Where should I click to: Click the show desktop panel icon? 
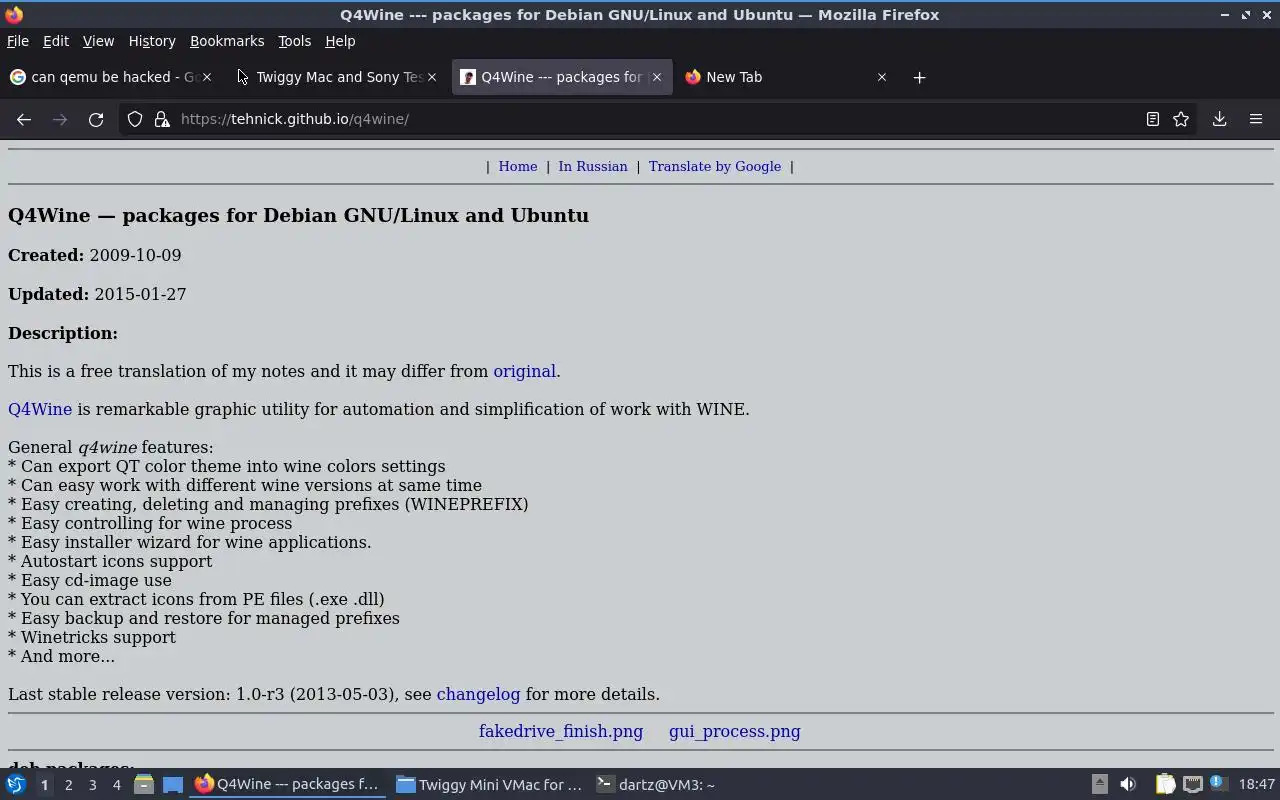(173, 785)
